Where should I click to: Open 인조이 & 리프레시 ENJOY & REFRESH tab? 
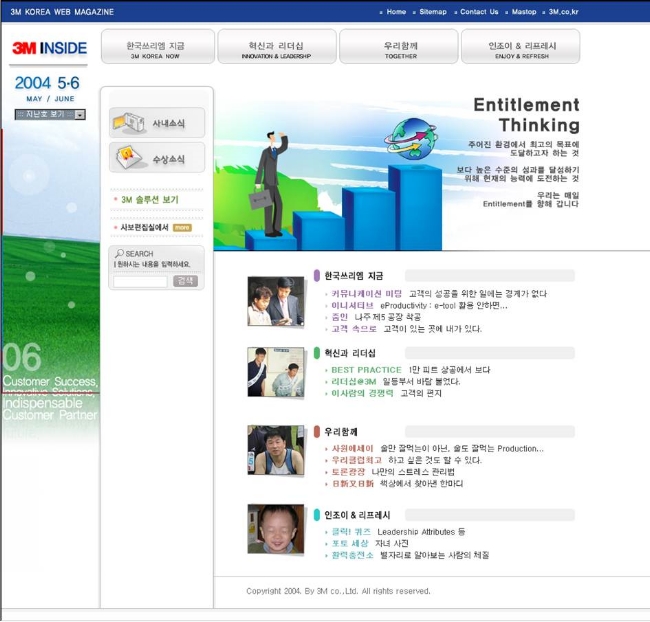(x=520, y=46)
